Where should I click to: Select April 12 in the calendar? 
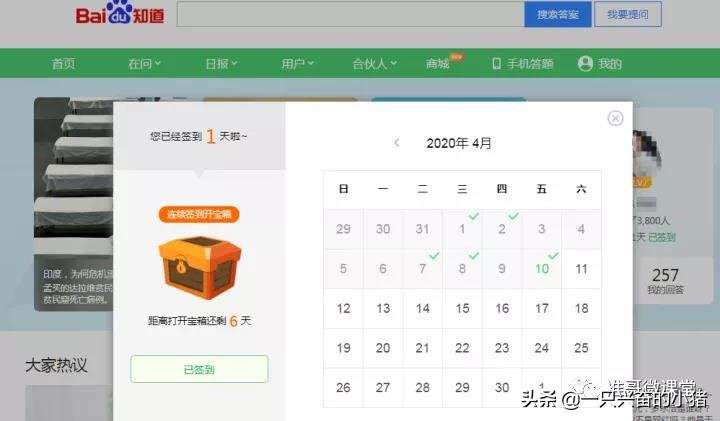(343, 308)
